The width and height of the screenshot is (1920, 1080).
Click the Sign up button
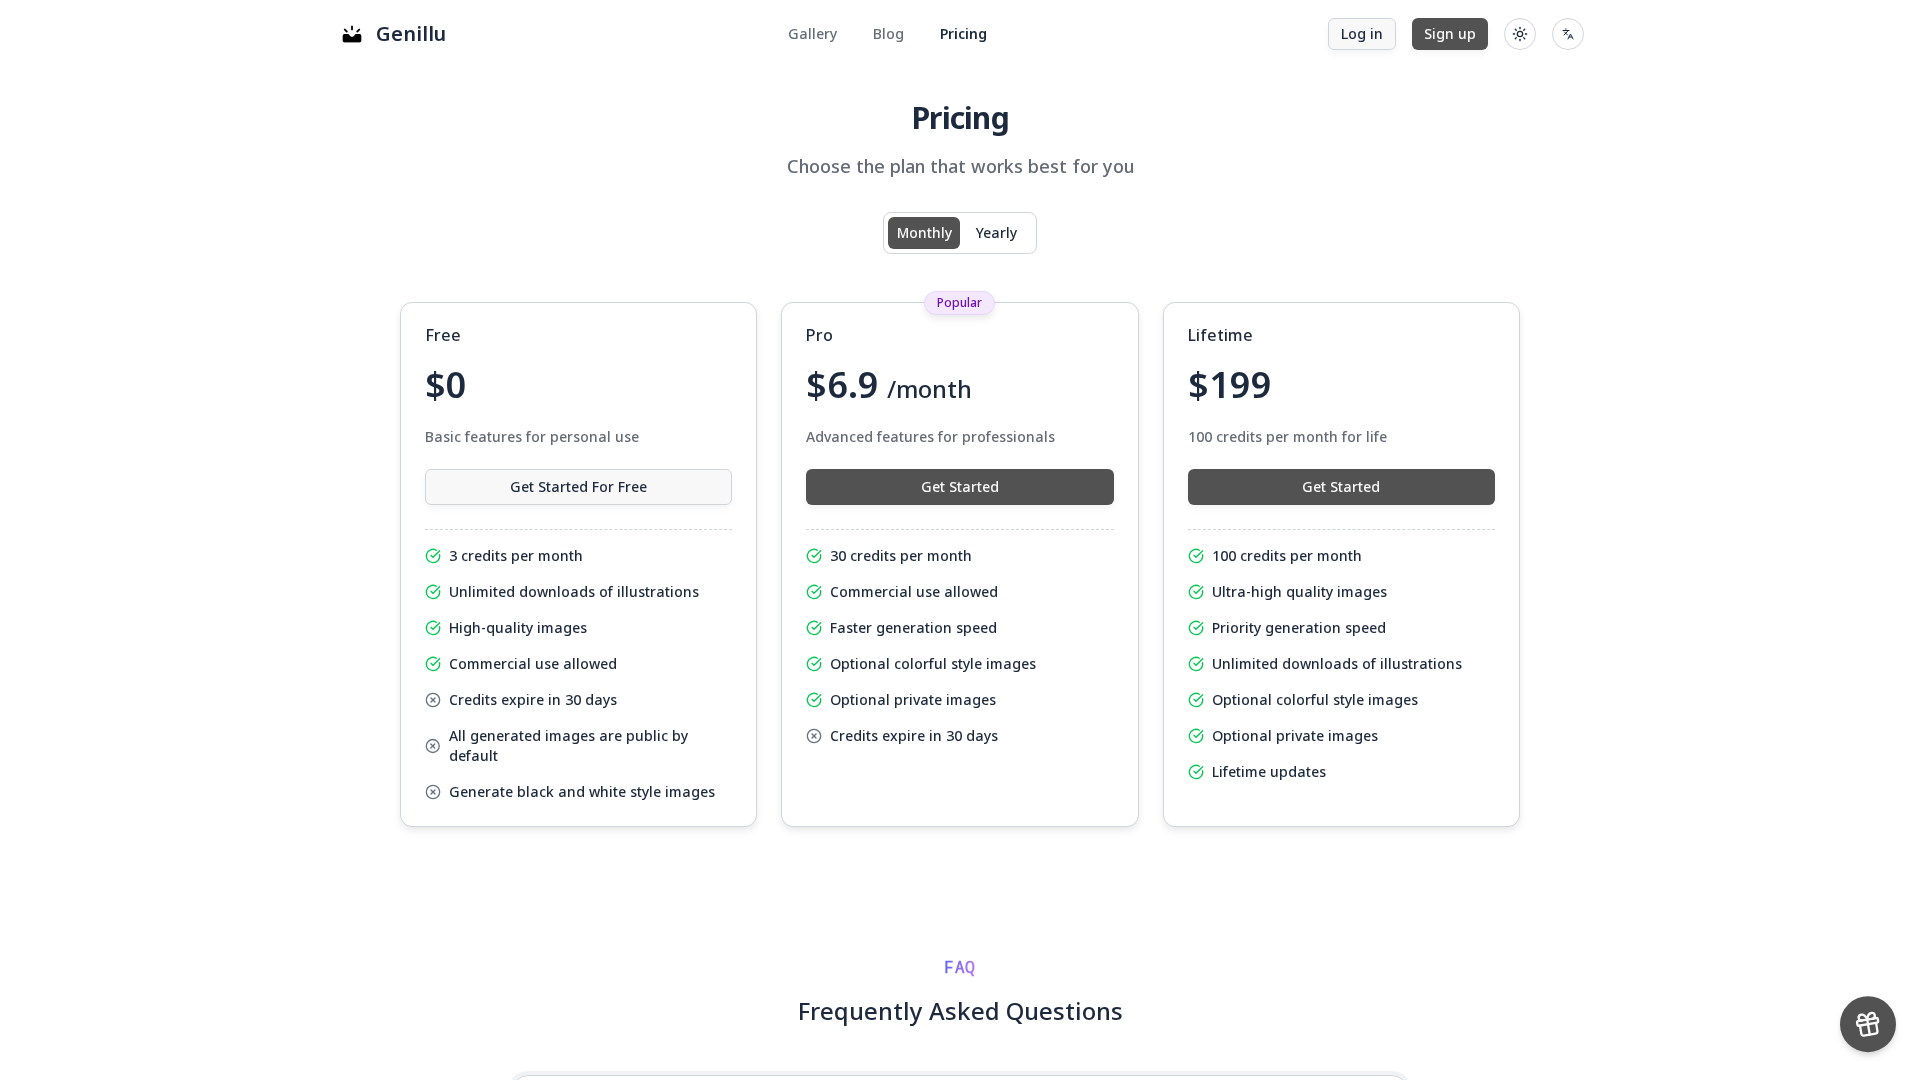coord(1449,34)
